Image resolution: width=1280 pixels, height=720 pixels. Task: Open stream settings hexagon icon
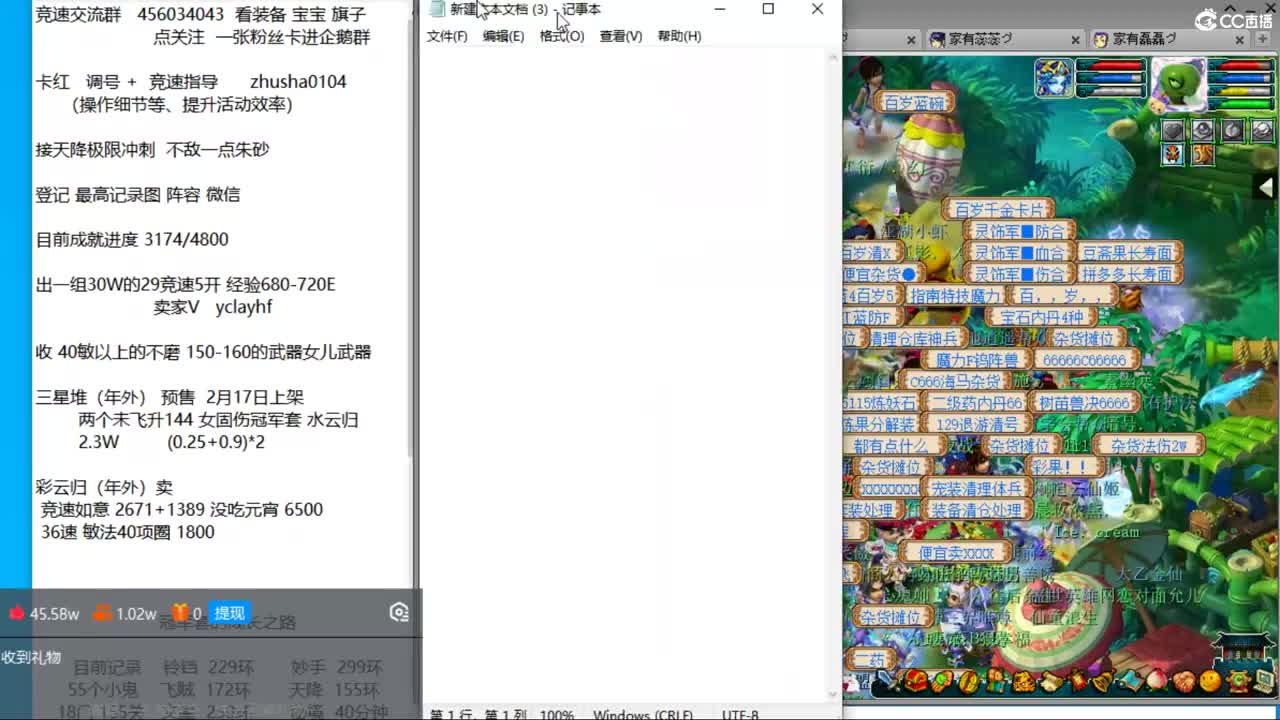pyautogui.click(x=399, y=613)
